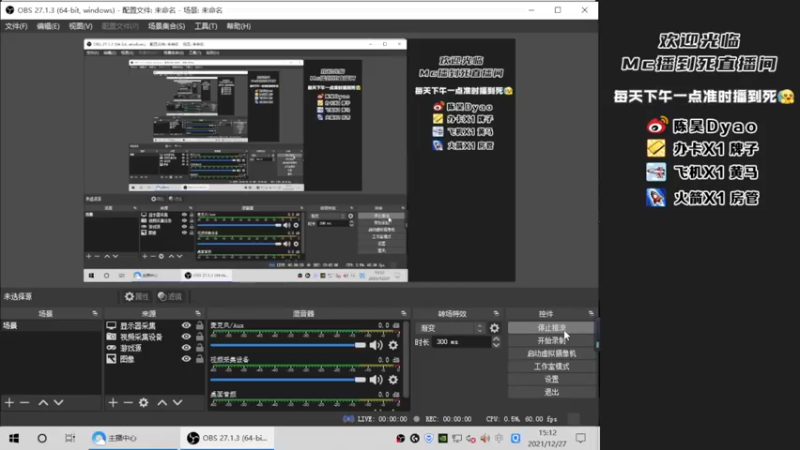The height and width of the screenshot is (450, 800).
Task: Remove the source using the minus icon in 来源 panel
Action: 128,403
